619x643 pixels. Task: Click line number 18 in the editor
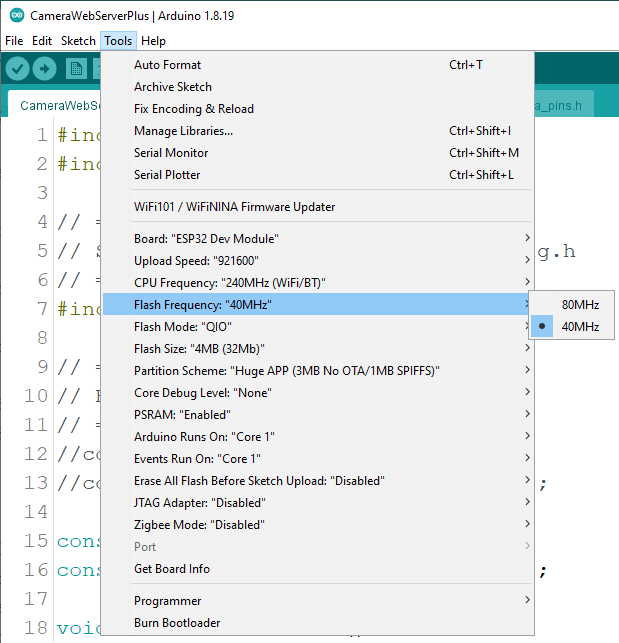(36, 628)
